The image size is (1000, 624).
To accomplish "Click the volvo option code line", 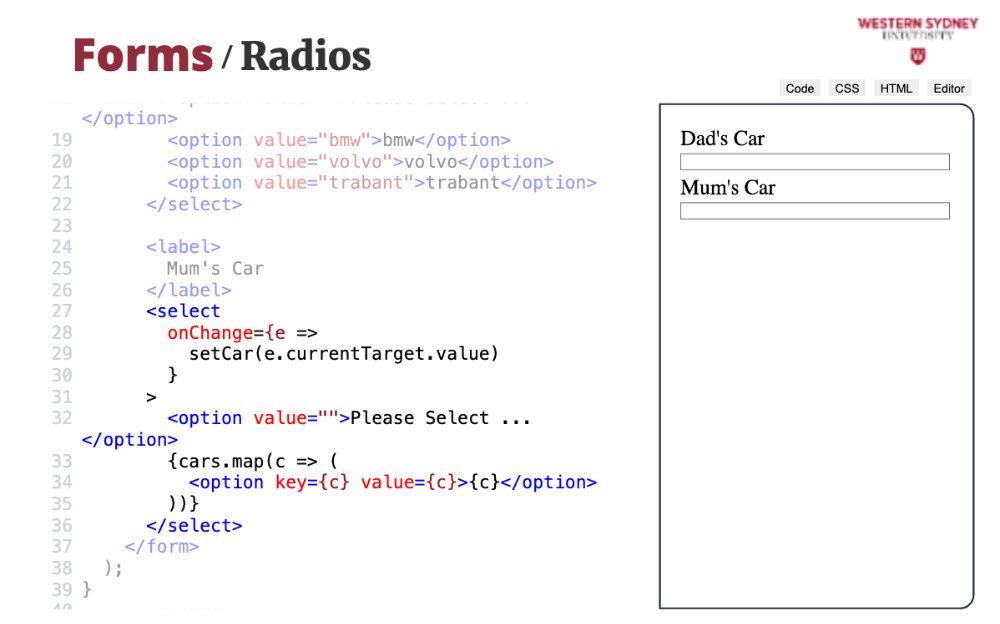I will [x=360, y=162].
